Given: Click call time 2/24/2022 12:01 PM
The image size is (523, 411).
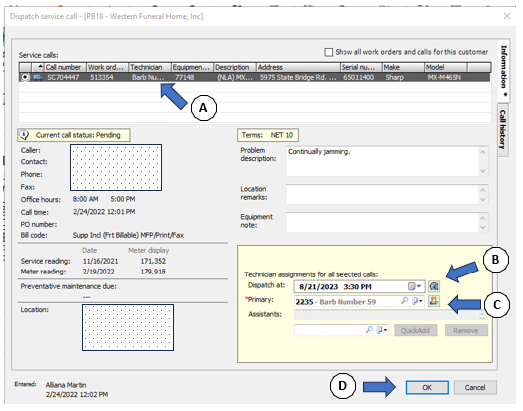Looking at the screenshot, I should coord(104,212).
